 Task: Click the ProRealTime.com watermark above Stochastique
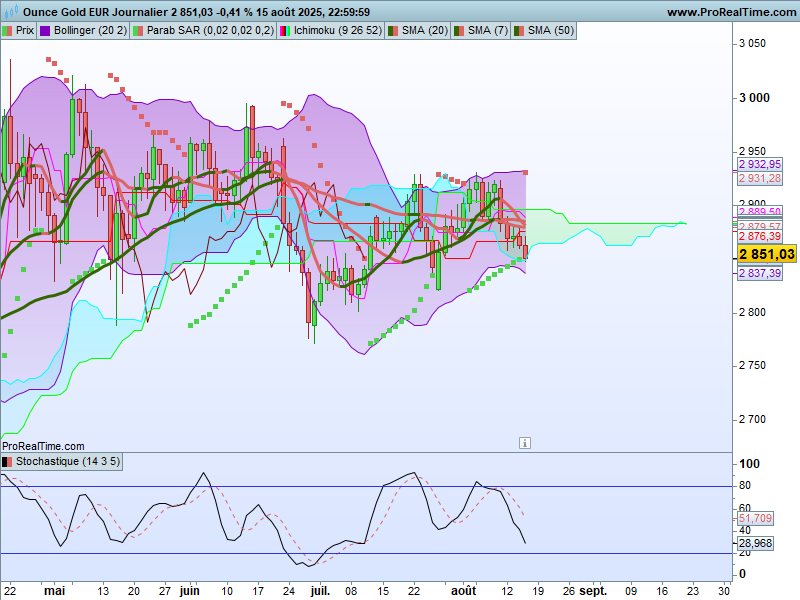point(43,446)
